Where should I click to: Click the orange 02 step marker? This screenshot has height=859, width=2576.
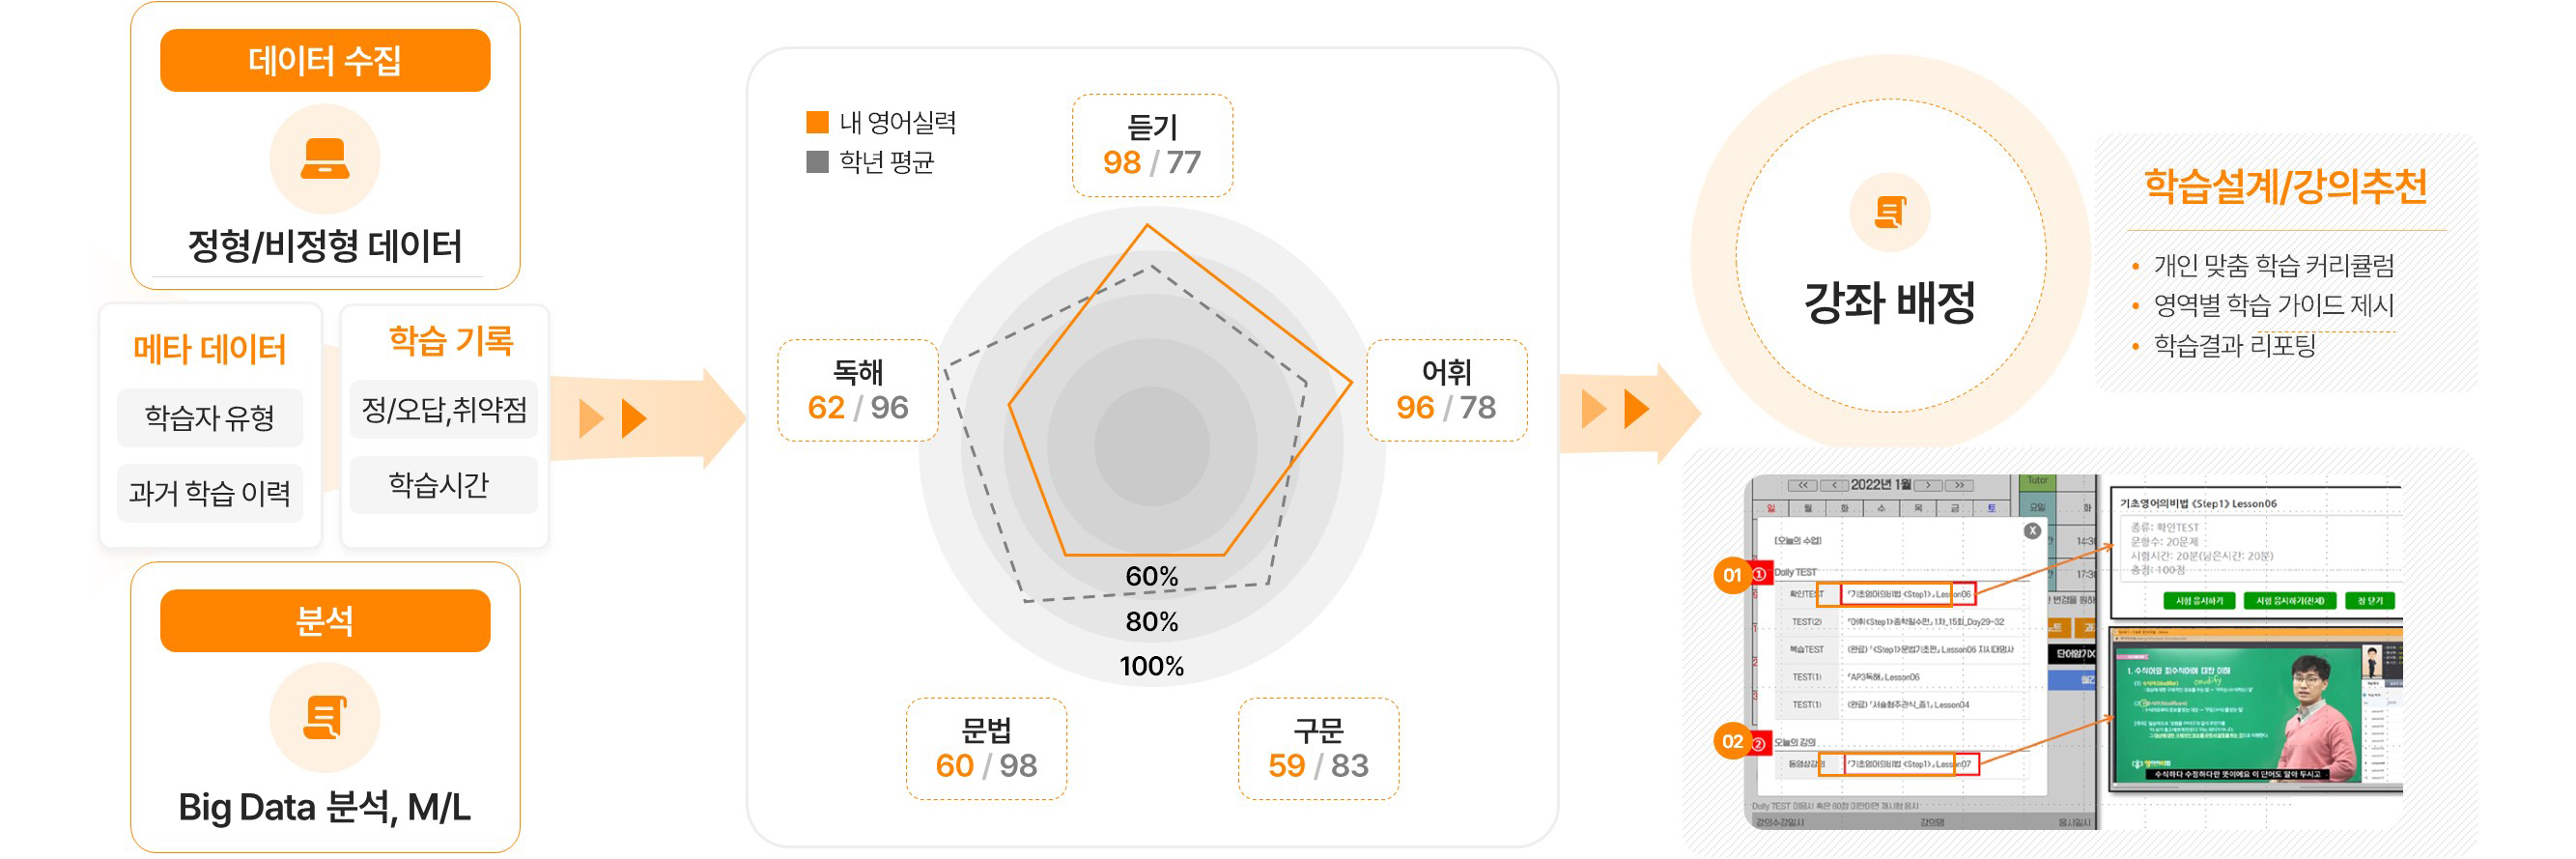[x=1732, y=741]
